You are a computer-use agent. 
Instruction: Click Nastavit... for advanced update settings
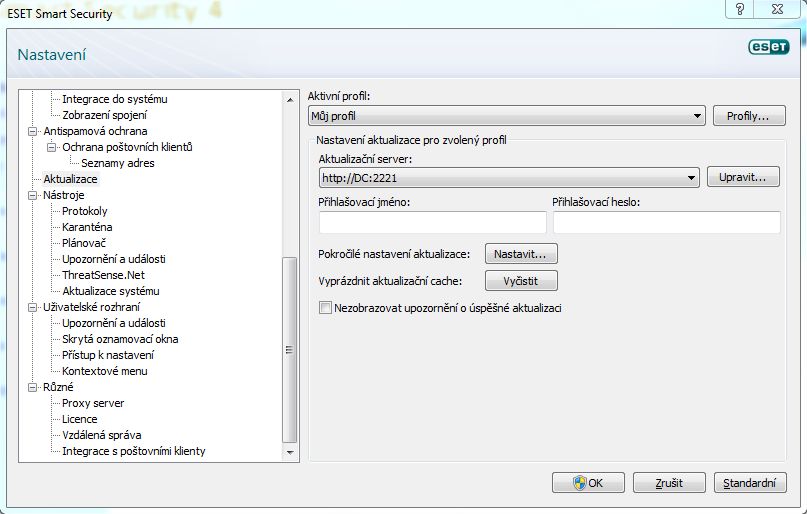coord(521,254)
